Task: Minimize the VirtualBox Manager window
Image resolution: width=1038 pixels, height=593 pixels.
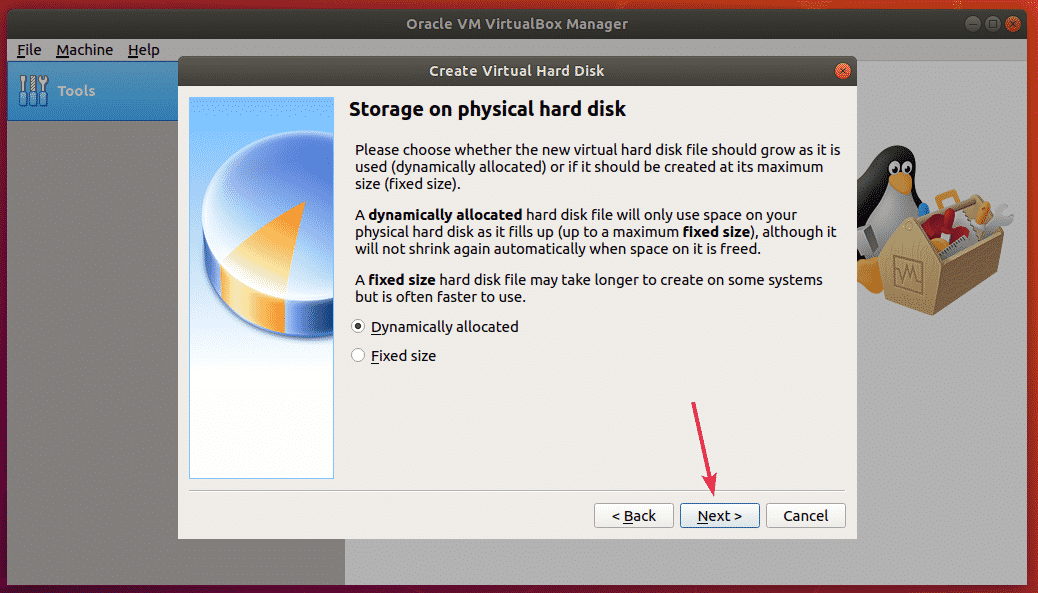Action: coord(973,24)
